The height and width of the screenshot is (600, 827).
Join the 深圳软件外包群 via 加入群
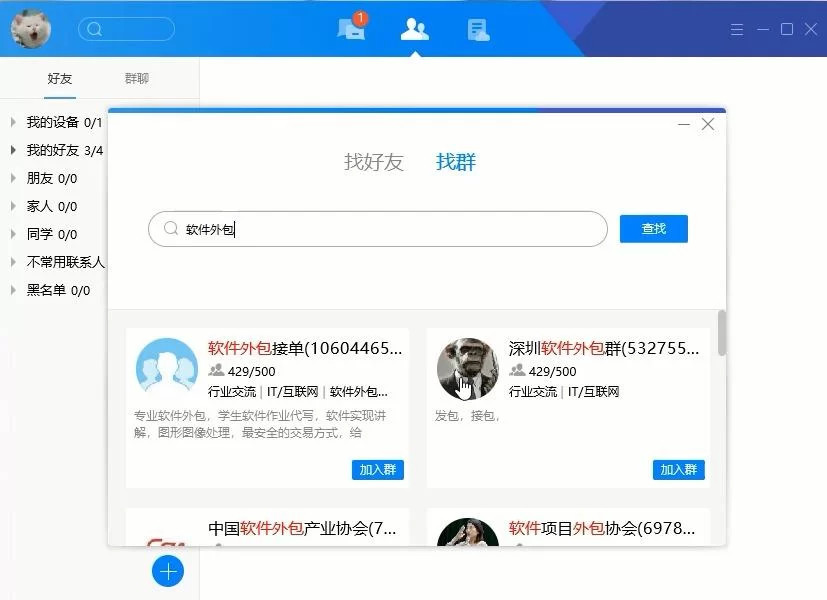click(679, 470)
